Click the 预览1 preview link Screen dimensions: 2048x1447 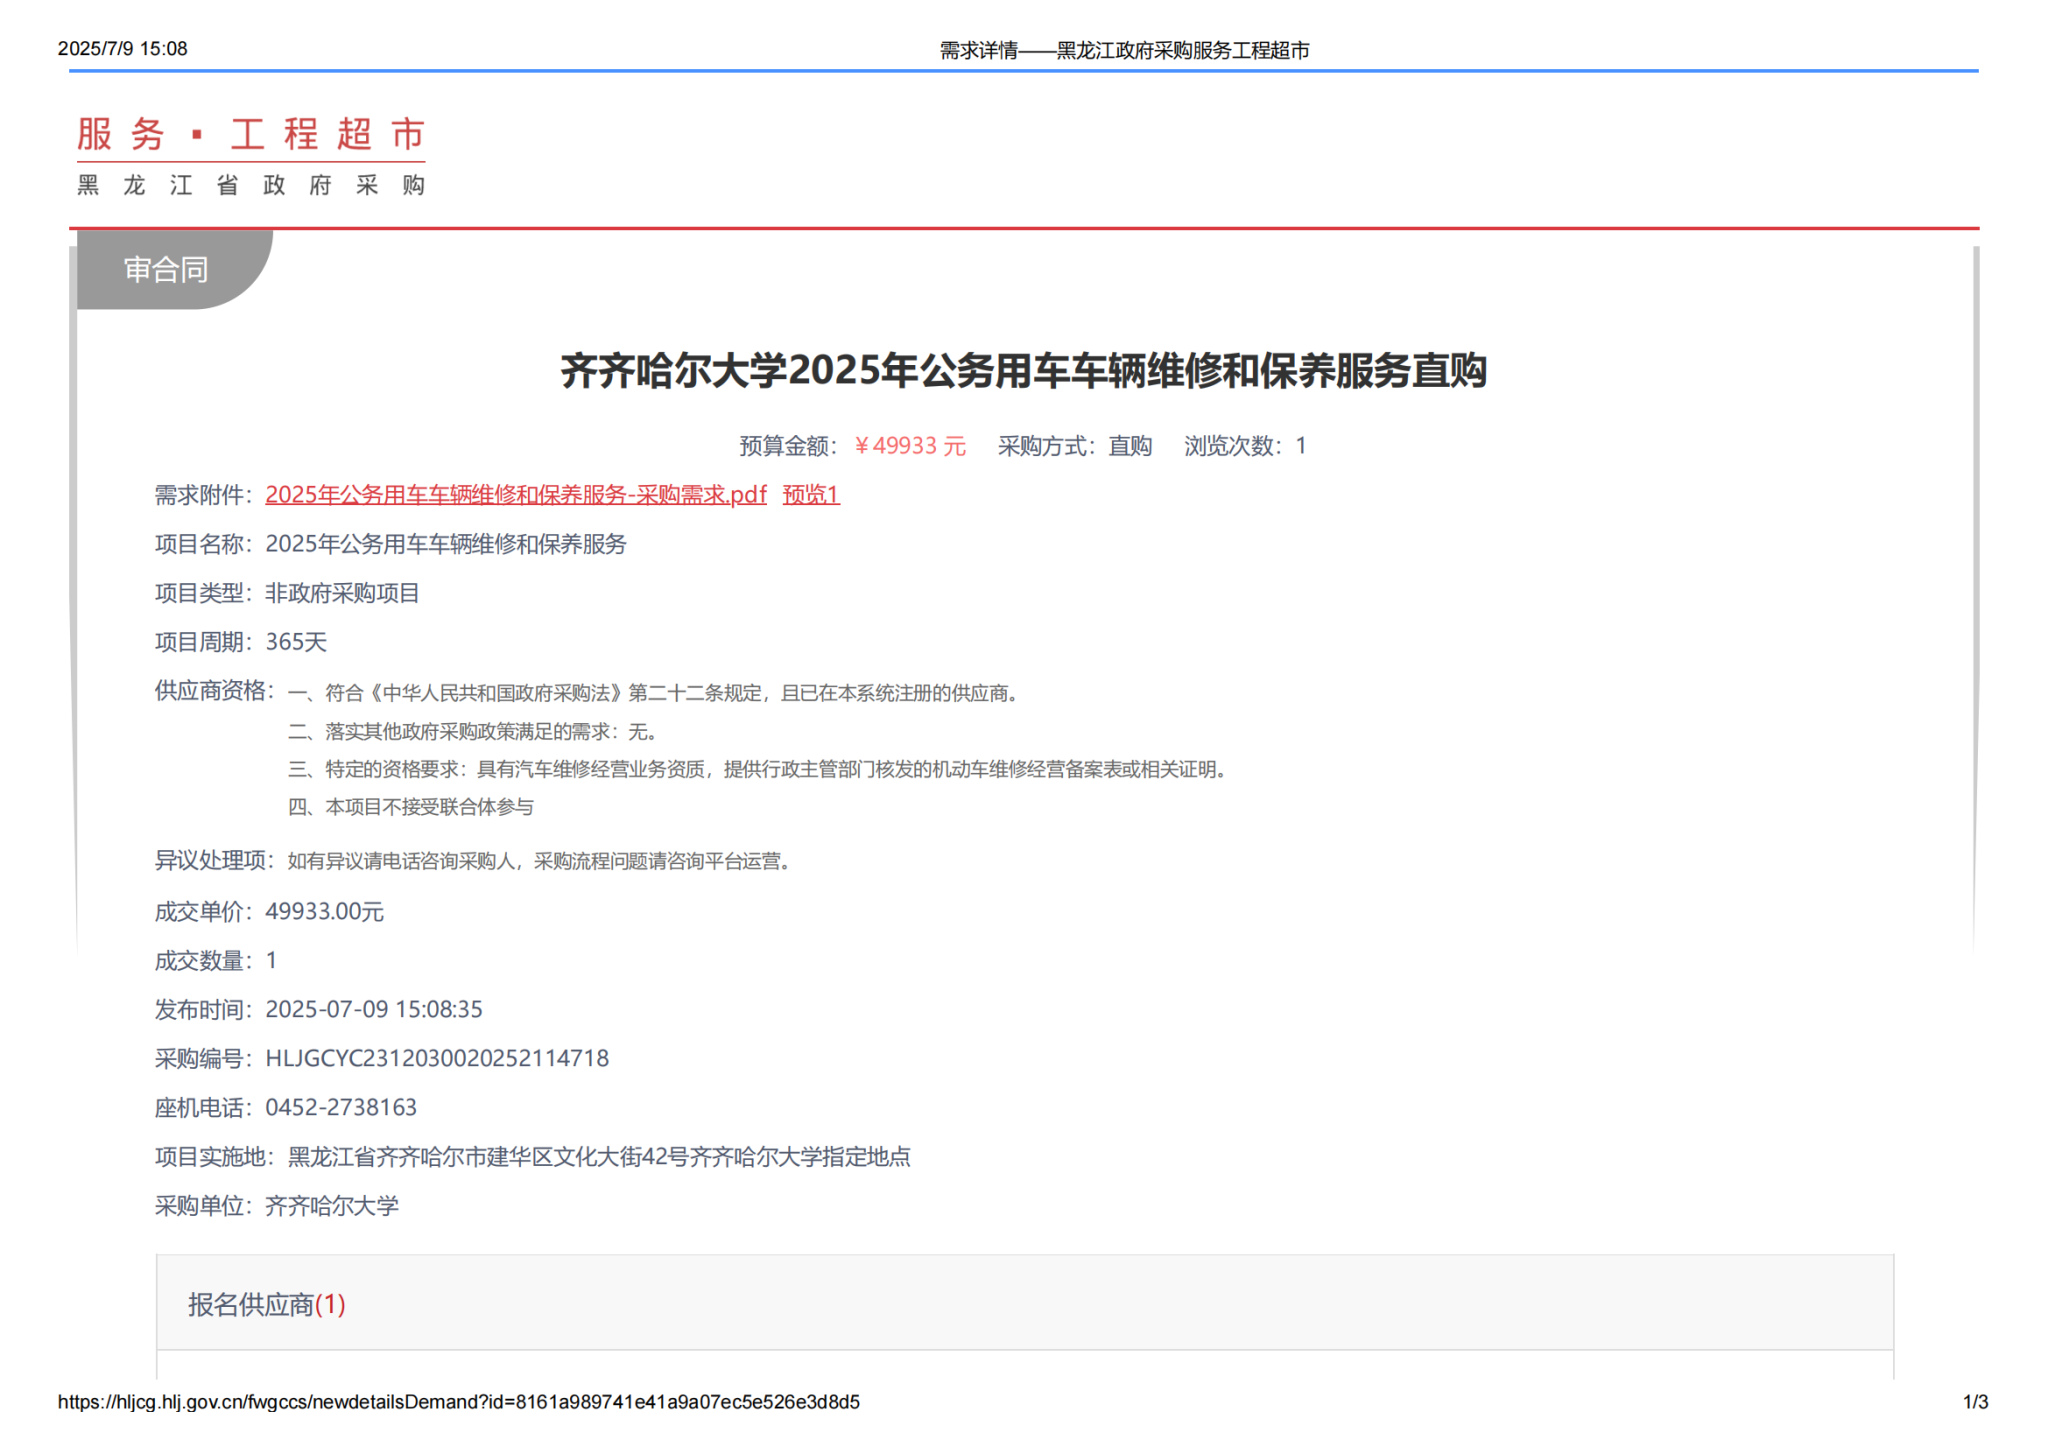(x=810, y=495)
